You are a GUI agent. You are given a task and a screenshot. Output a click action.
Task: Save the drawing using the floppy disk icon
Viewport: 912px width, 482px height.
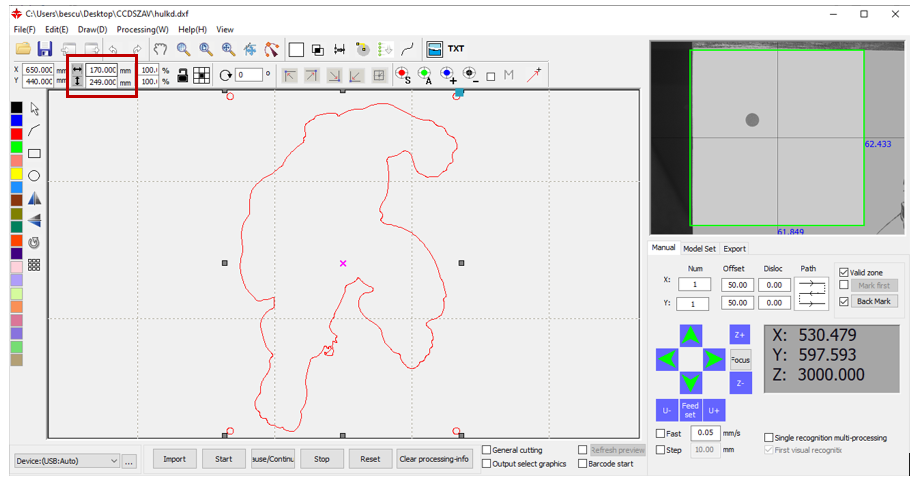(45, 49)
